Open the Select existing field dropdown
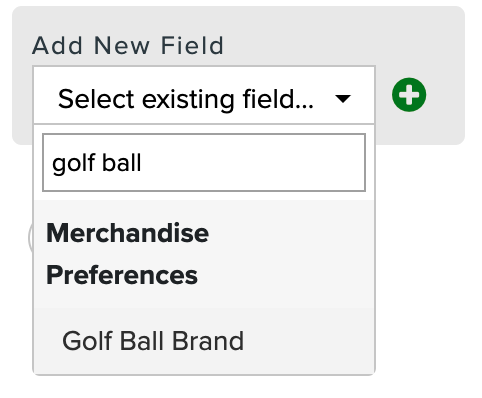Screen dimensions: 482x398 click(x=204, y=95)
